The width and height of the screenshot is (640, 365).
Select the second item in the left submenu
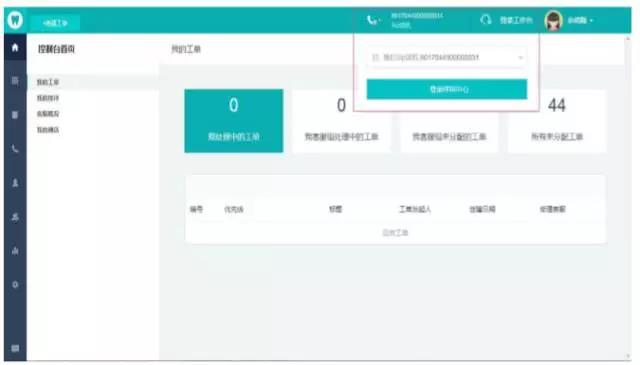coord(48,98)
